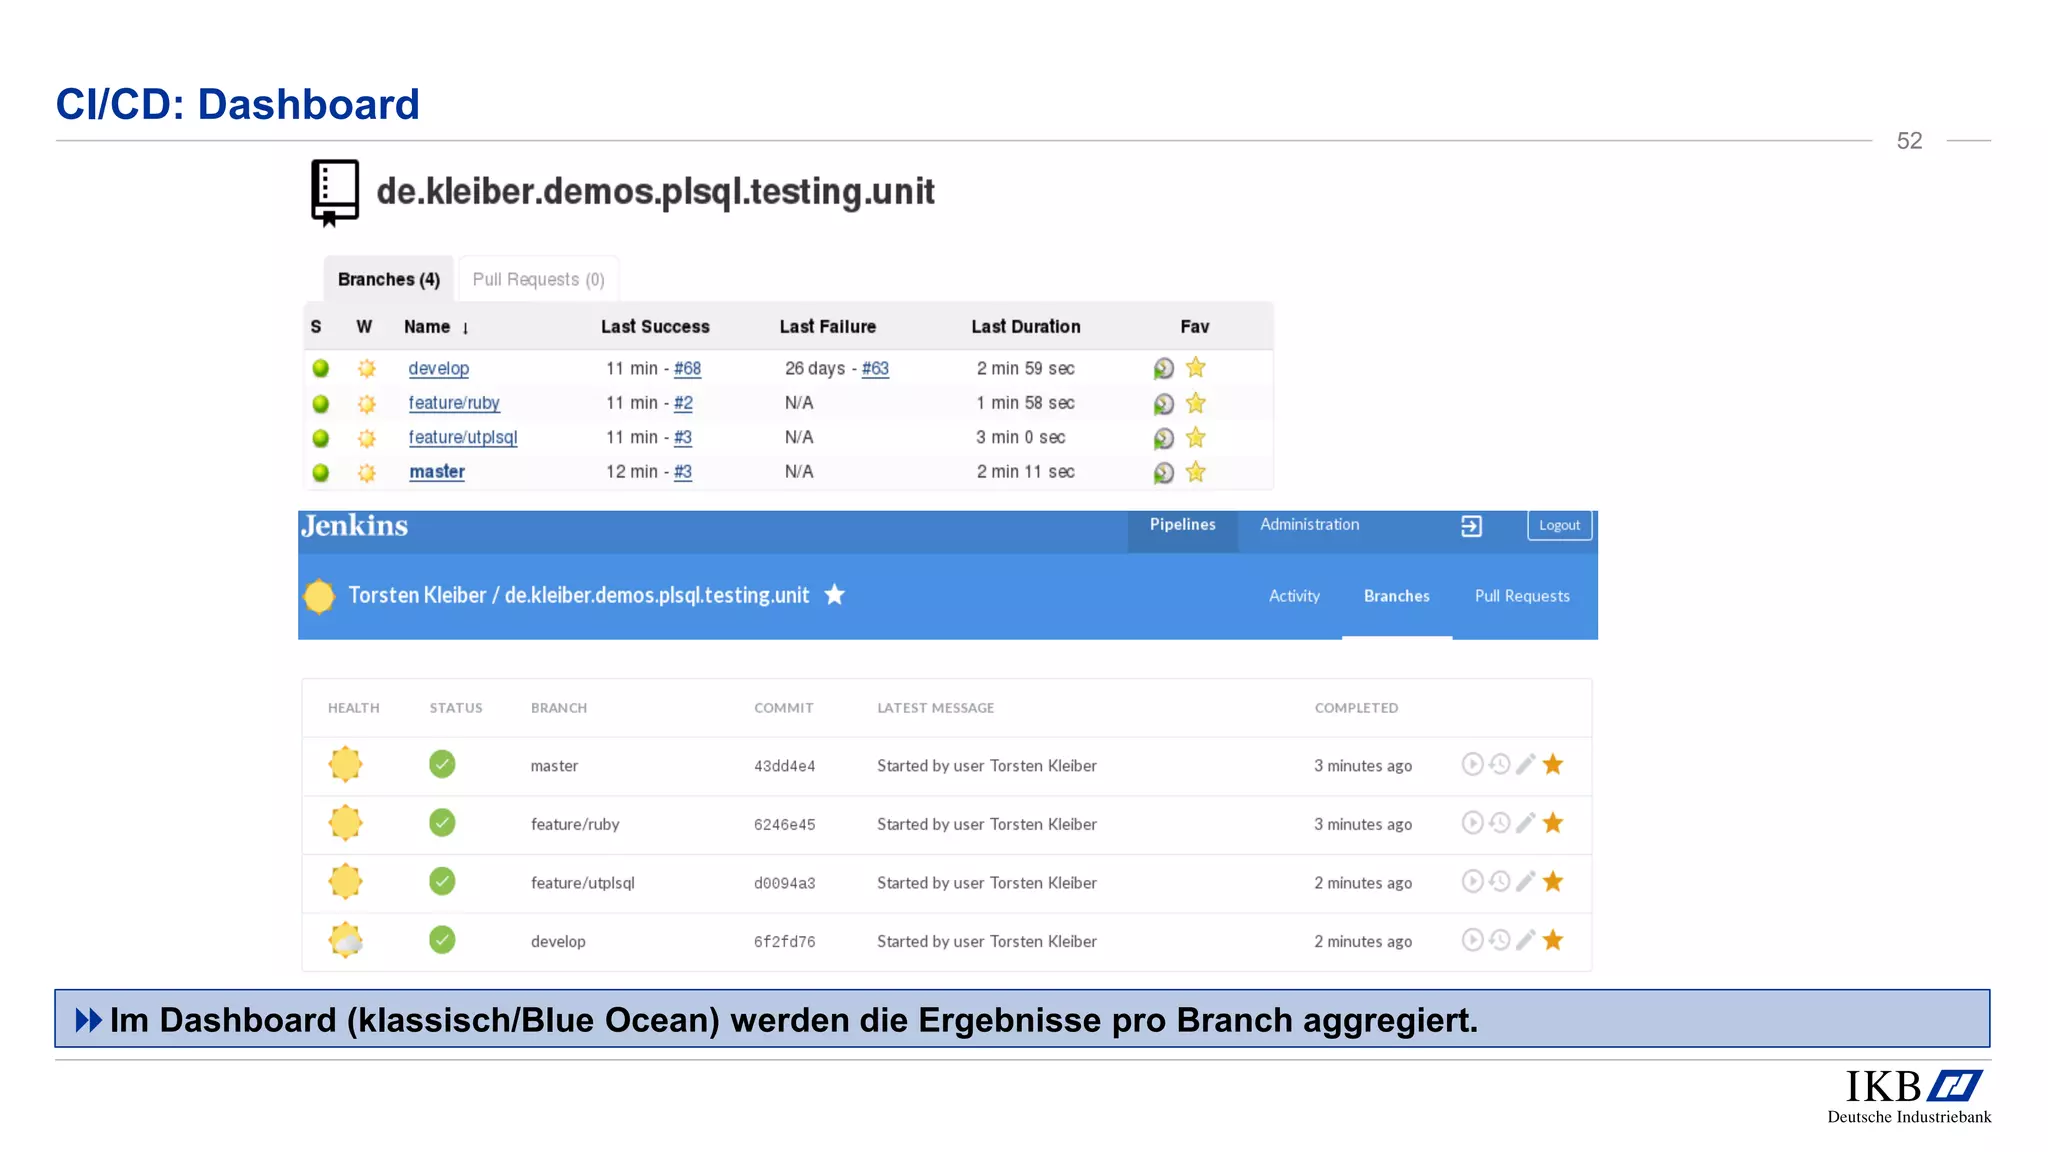Select commit 6f2fd76 cell
Viewport: 2048px width, 1152px height.
click(x=785, y=942)
